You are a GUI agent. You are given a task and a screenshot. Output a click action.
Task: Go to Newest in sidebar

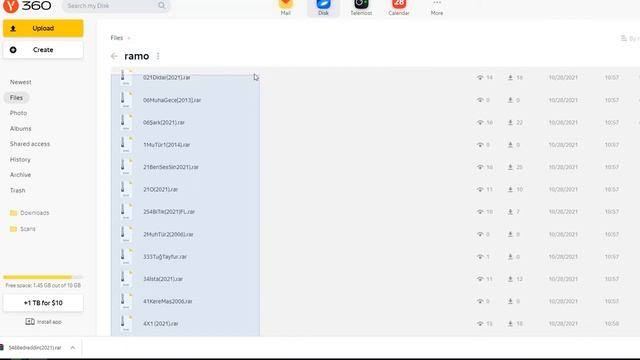[20, 82]
